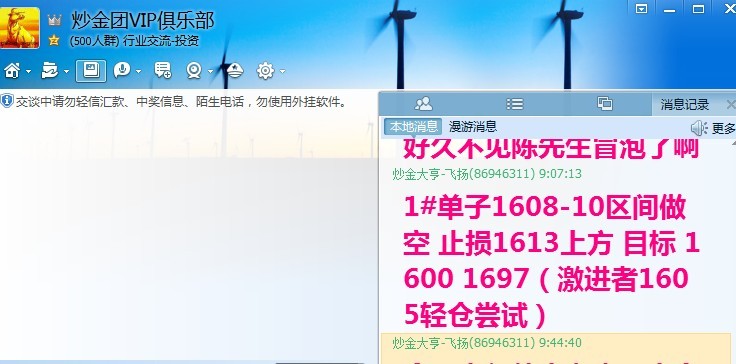This screenshot has height=364, width=736.
Task: Open the group settings gear
Action: pyautogui.click(x=265, y=71)
